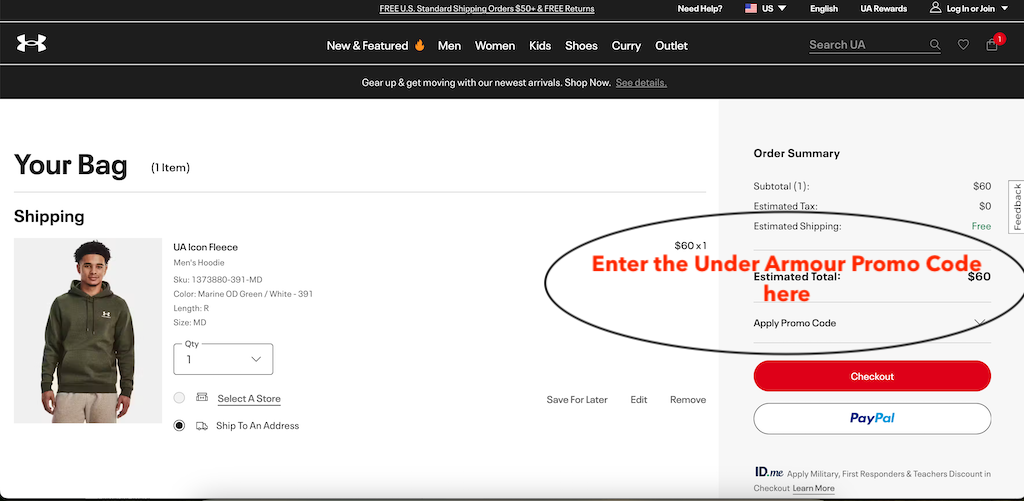Click the hoodie product thumbnail
The width and height of the screenshot is (1024, 501).
coord(88,331)
